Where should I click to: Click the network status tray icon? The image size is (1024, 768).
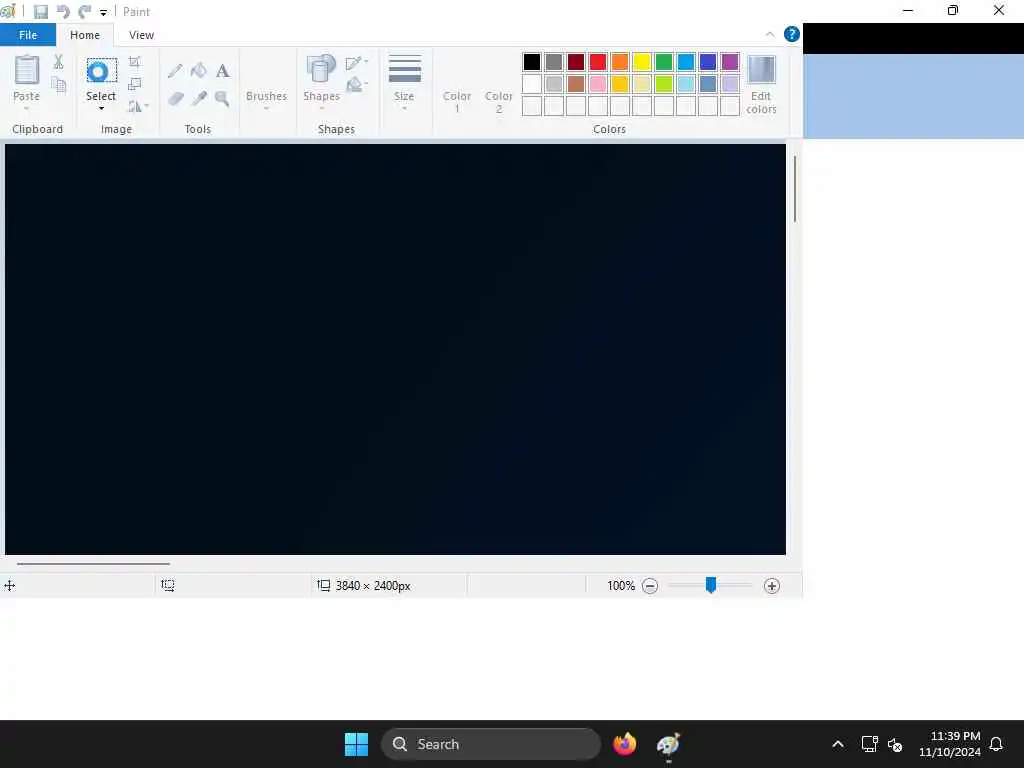click(869, 744)
